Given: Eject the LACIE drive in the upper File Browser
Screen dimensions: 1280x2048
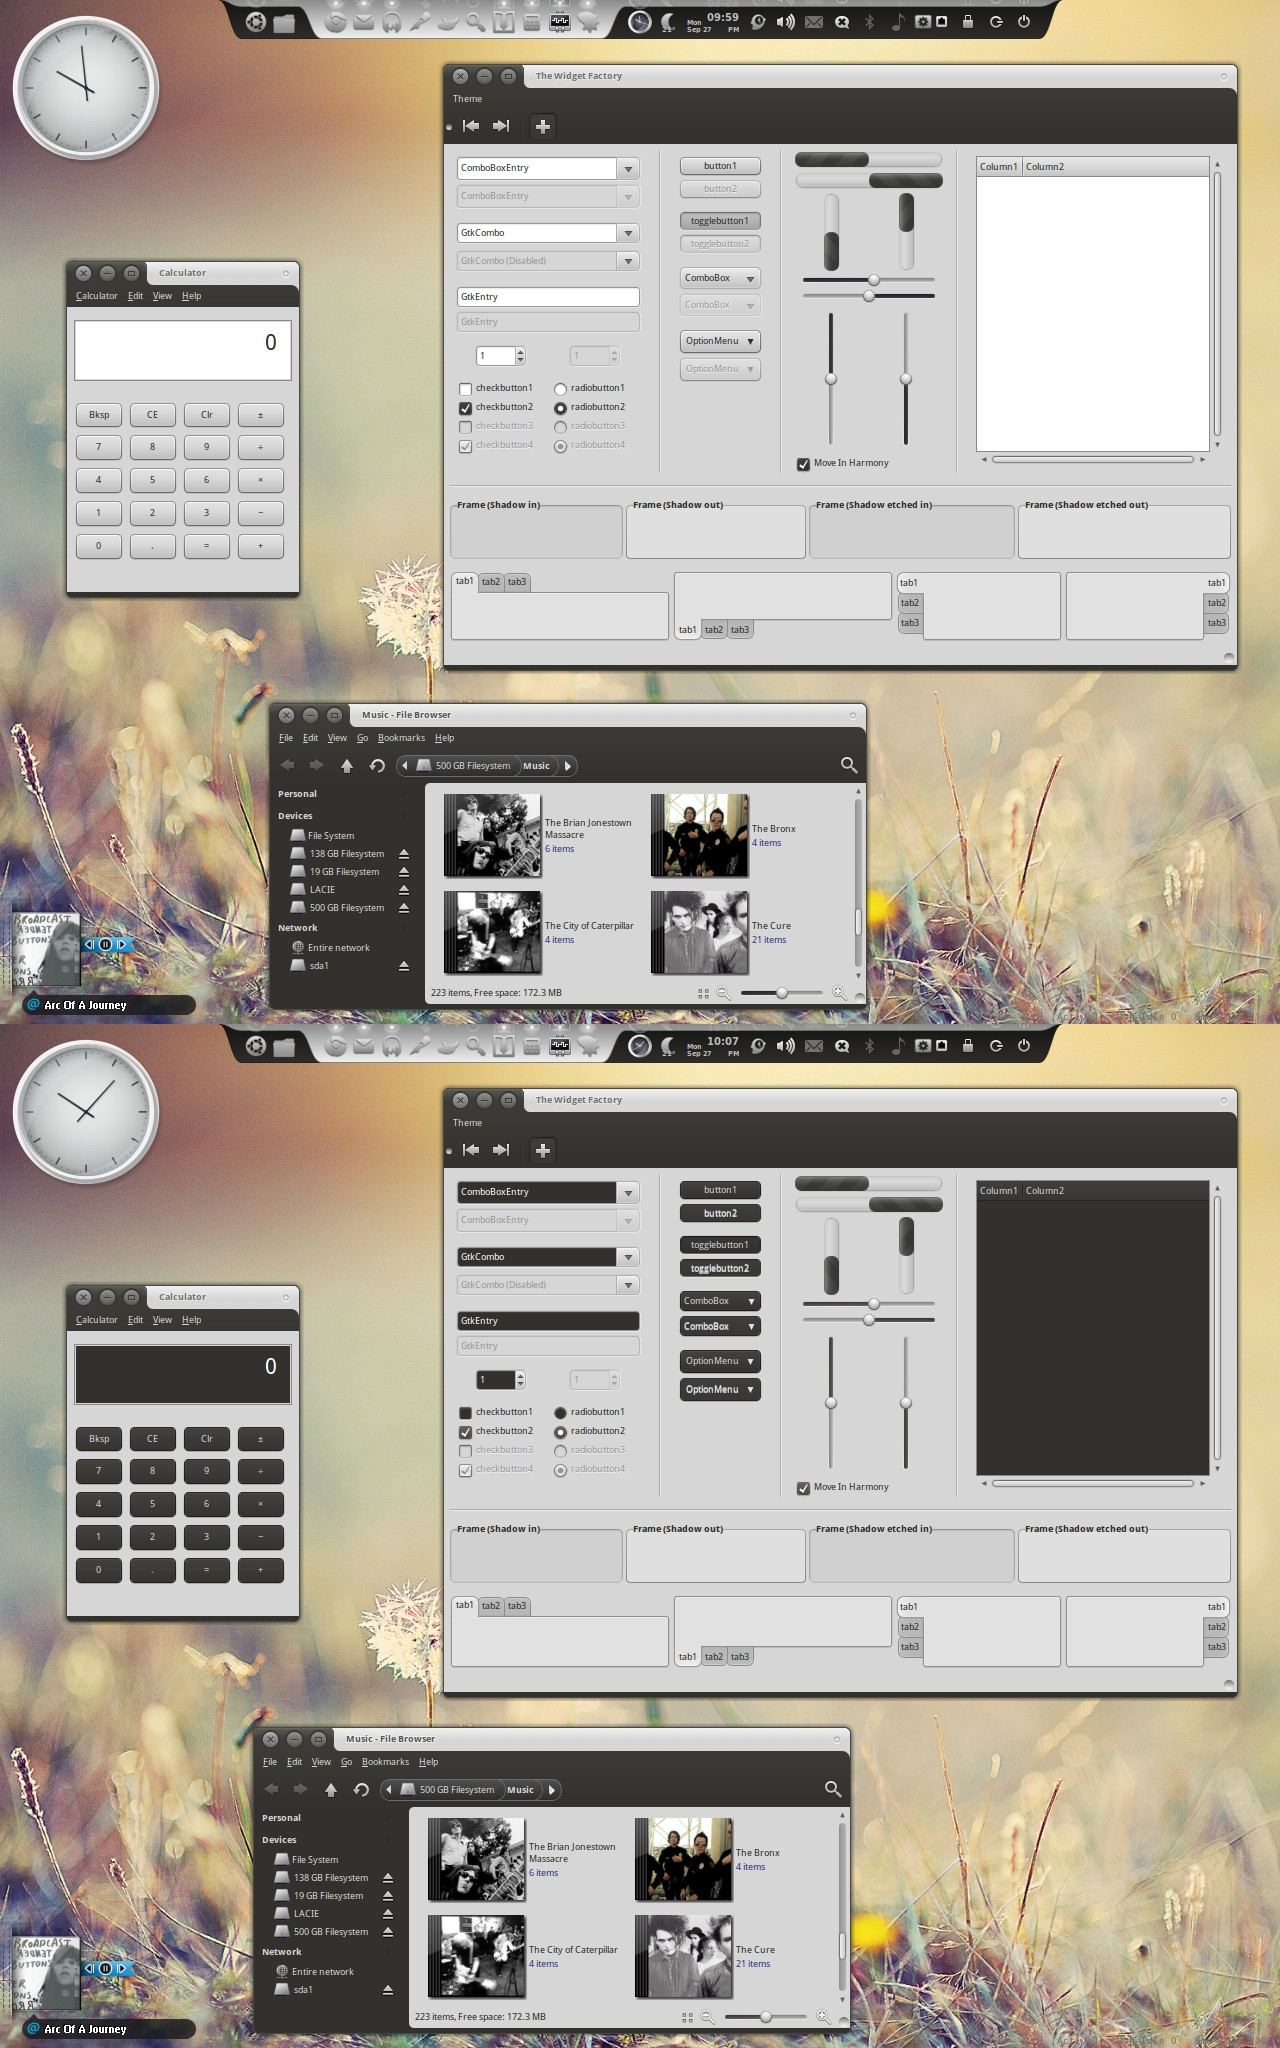Looking at the screenshot, I should coord(404,890).
